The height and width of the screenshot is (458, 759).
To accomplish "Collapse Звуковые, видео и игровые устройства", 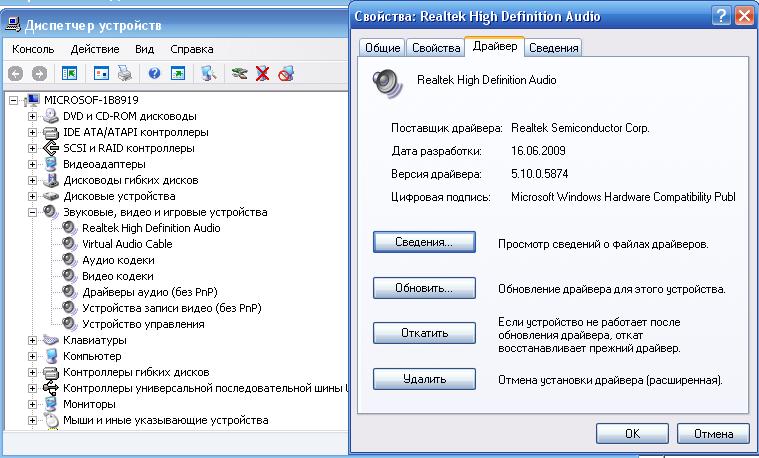I will 32,212.
